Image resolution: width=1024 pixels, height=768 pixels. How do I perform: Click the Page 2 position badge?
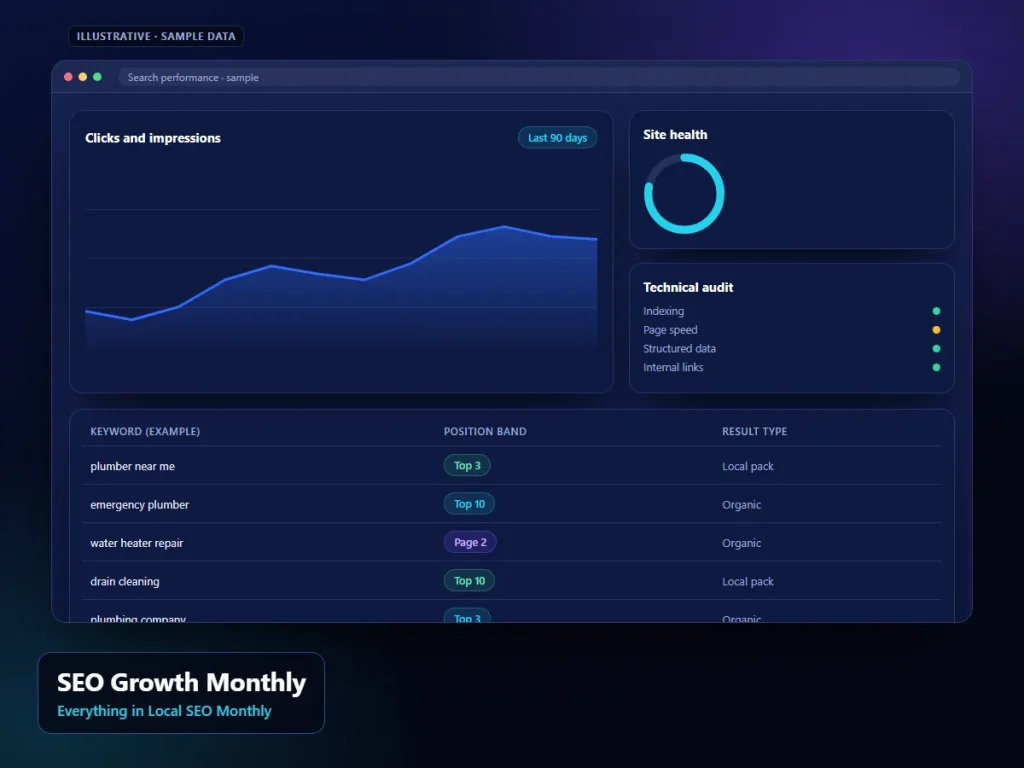[470, 543]
